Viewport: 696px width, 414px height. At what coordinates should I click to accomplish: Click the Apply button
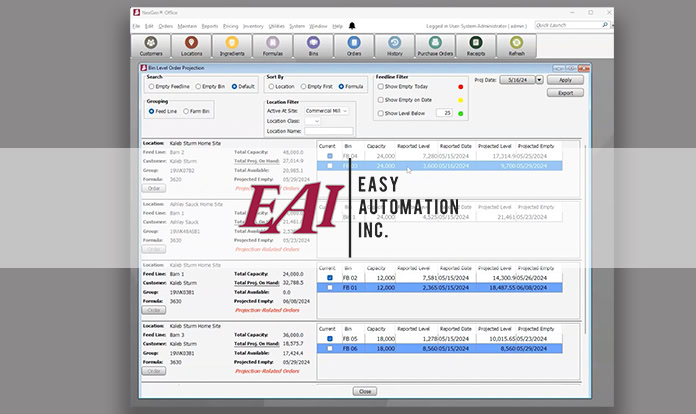click(565, 80)
